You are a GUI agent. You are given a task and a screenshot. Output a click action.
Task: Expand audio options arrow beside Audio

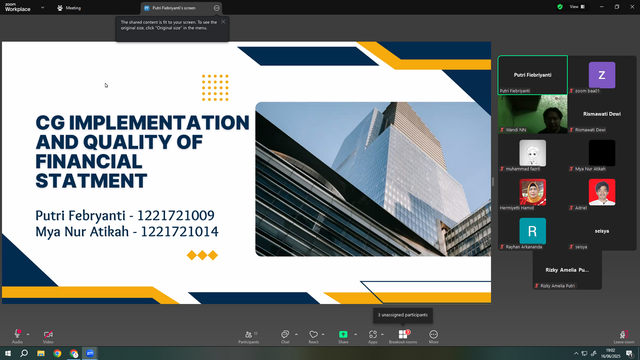tap(28, 334)
